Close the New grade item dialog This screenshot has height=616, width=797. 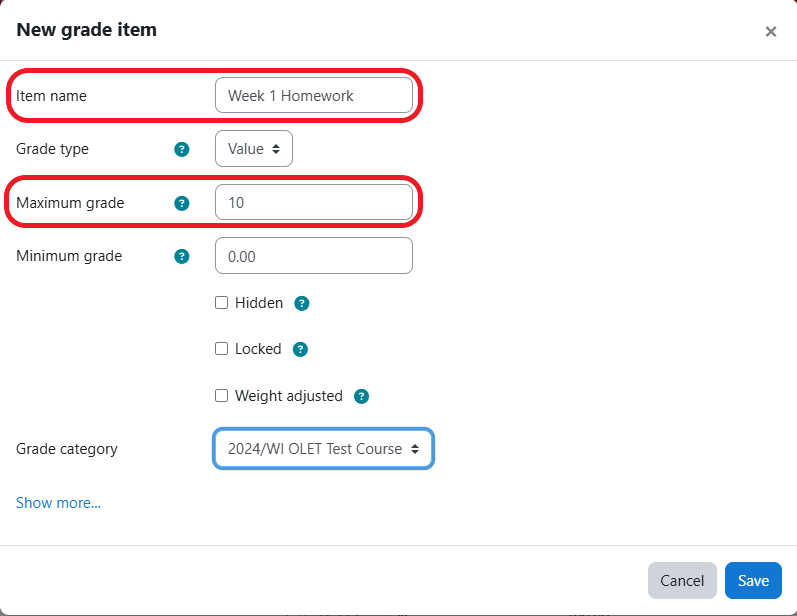tap(771, 31)
